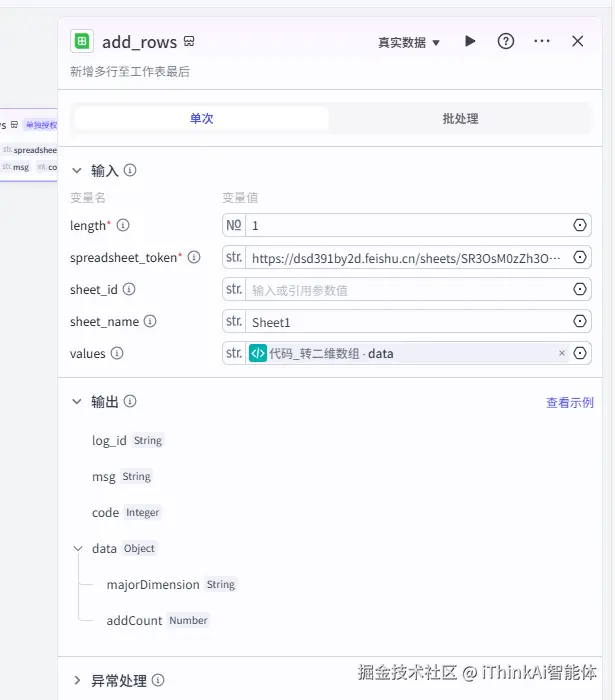Image resolution: width=615 pixels, height=700 pixels.
Task: Open the 真实数据 mode dropdown
Action: pyautogui.click(x=409, y=42)
